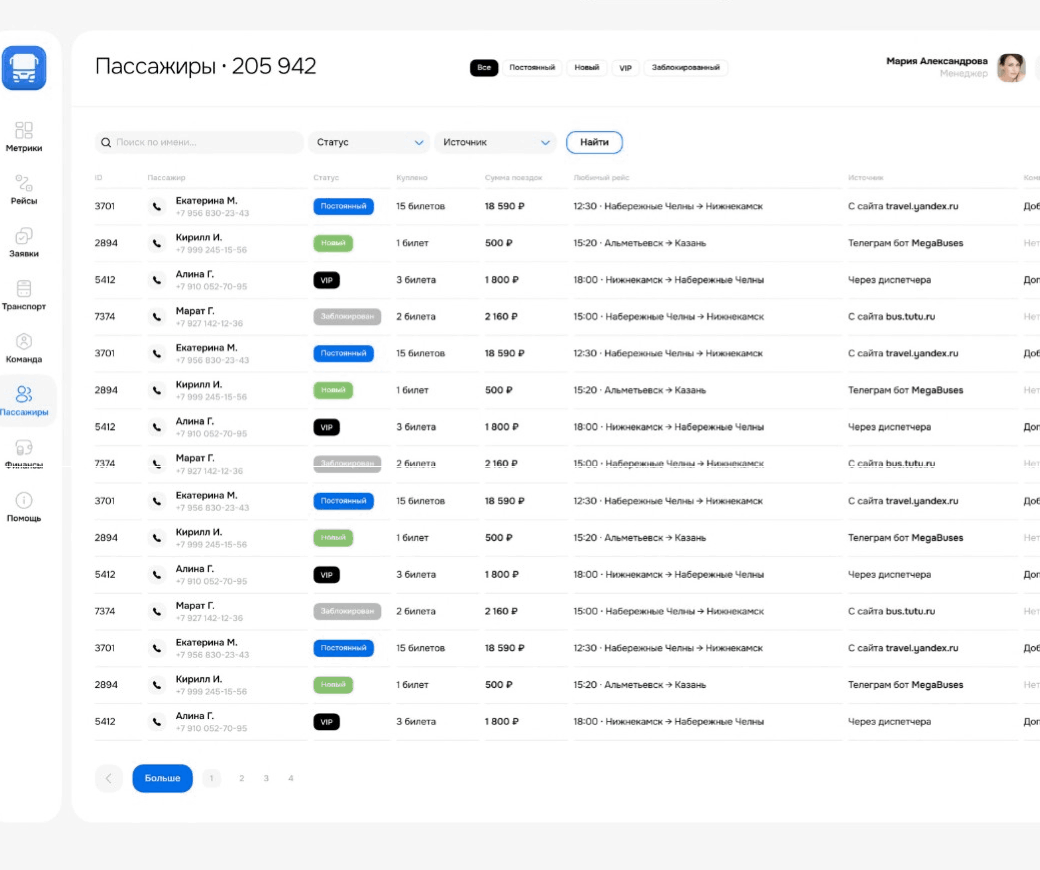Click phone icon for first Алина Г.
Image resolution: width=1040 pixels, height=870 pixels.
click(x=157, y=280)
